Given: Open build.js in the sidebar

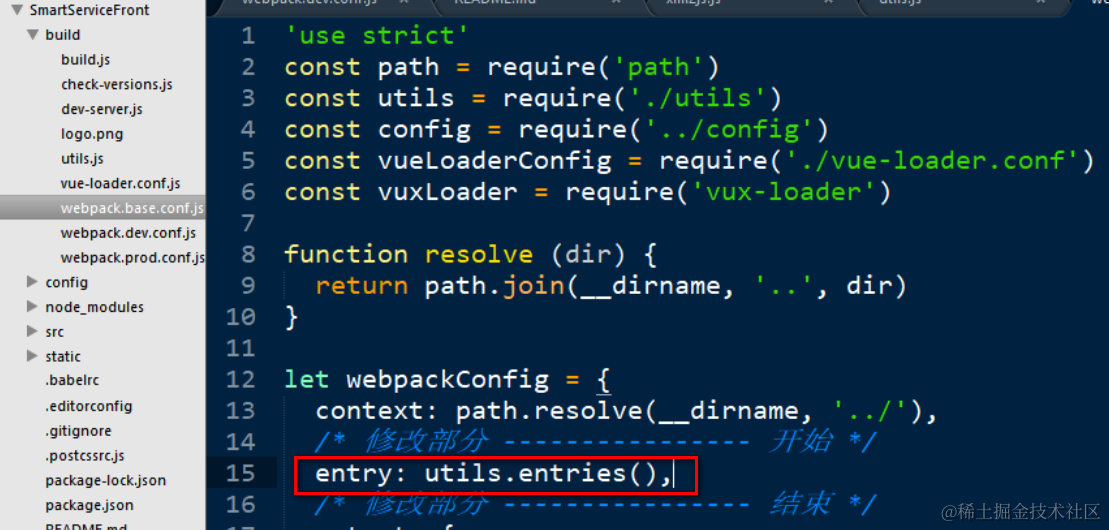Looking at the screenshot, I should tap(85, 59).
